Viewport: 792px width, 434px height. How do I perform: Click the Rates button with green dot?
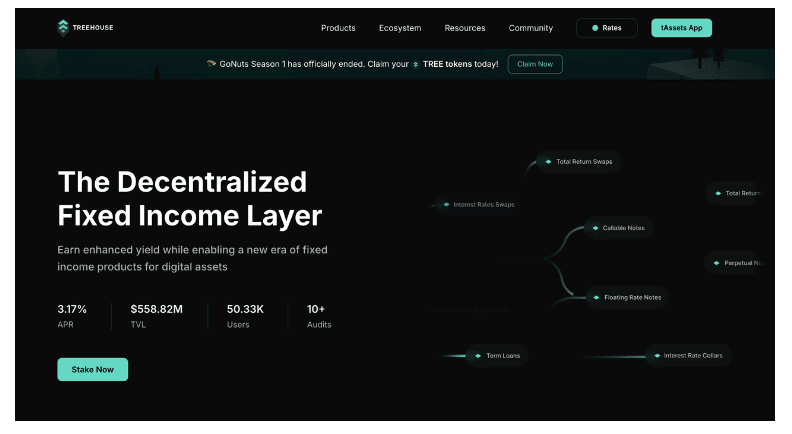click(x=607, y=28)
